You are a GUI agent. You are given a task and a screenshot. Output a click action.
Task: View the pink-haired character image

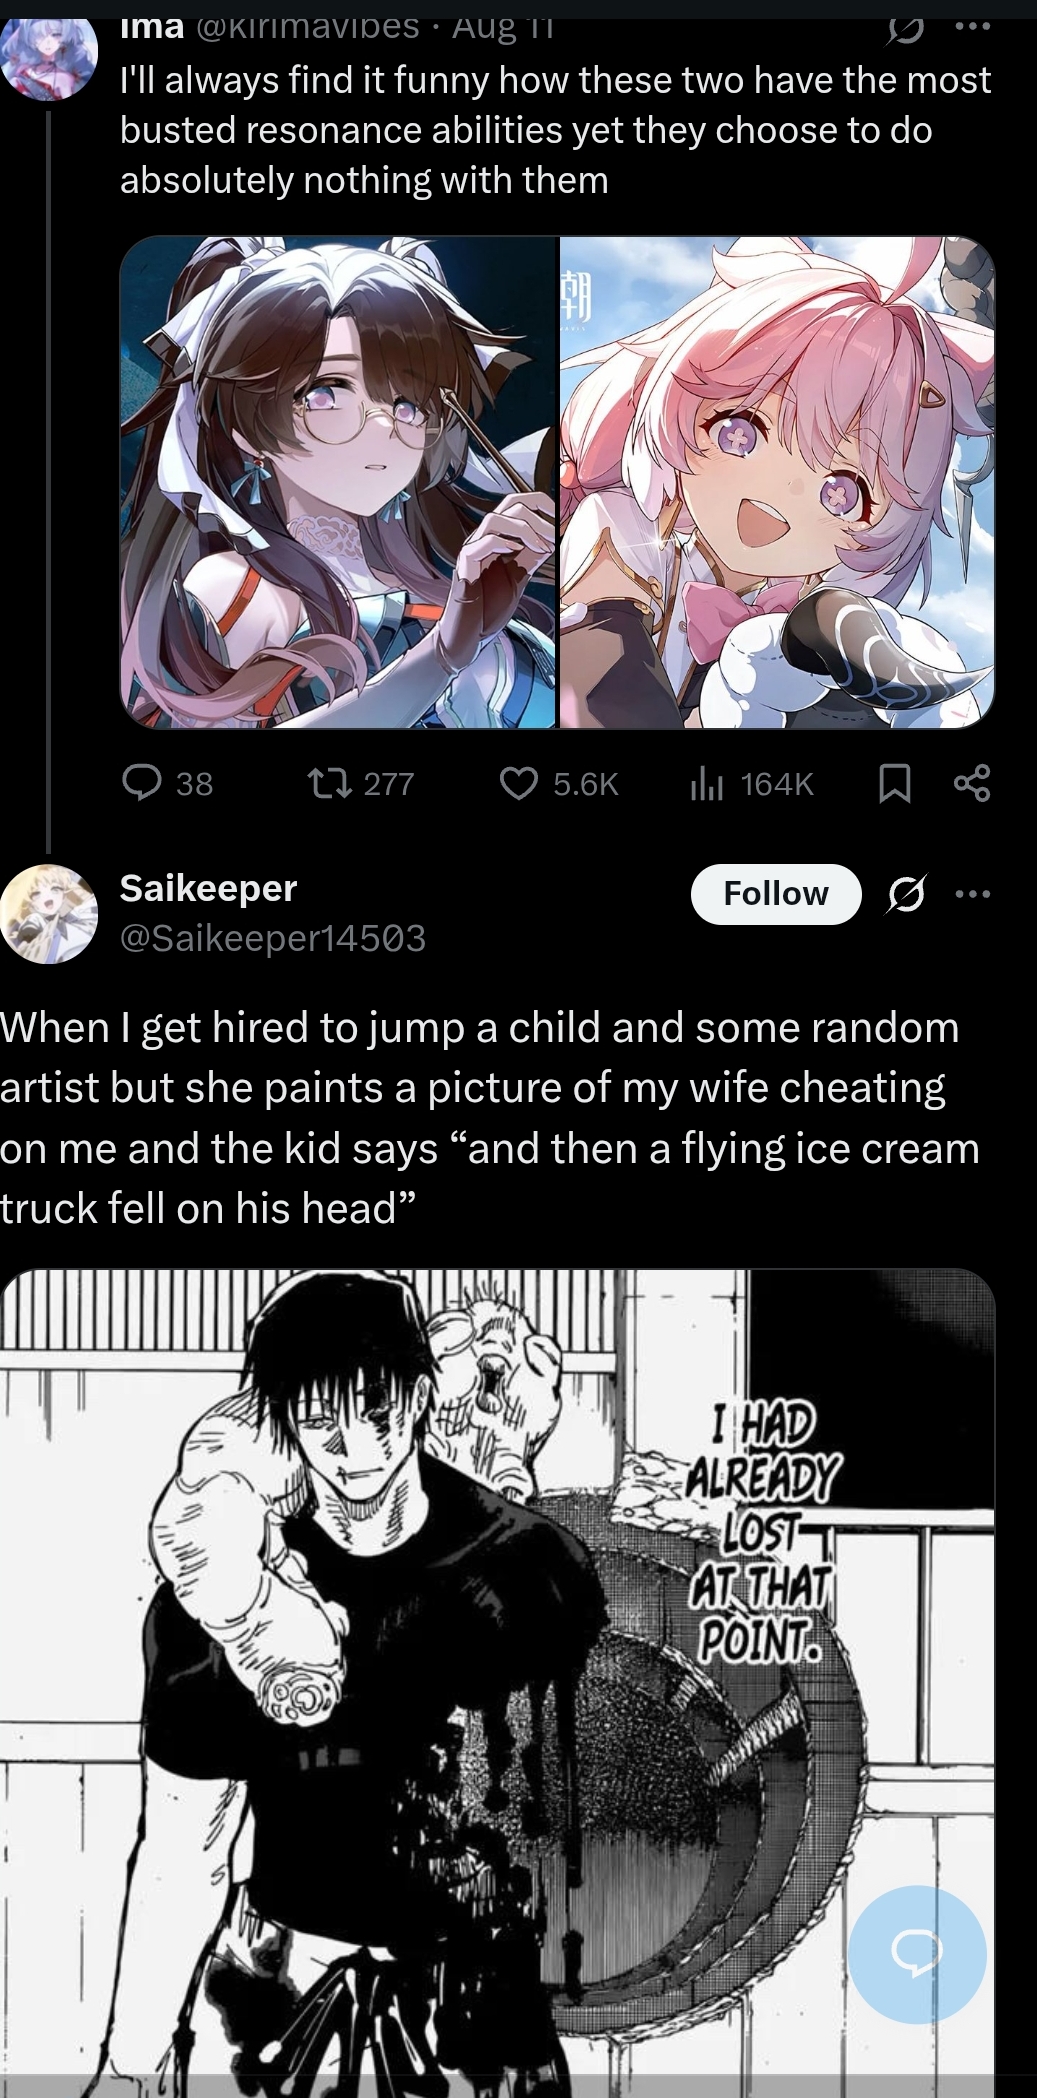(x=777, y=482)
